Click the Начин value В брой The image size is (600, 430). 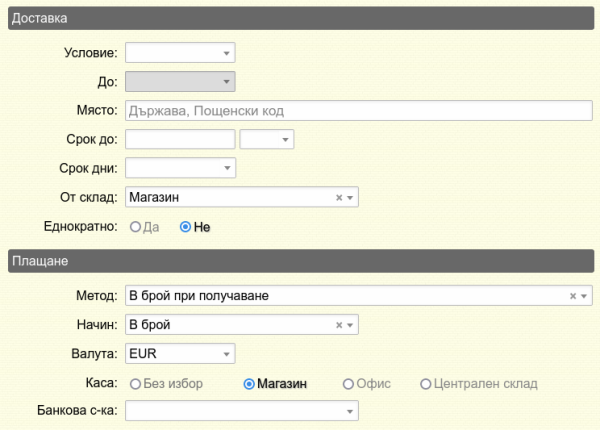(150, 325)
